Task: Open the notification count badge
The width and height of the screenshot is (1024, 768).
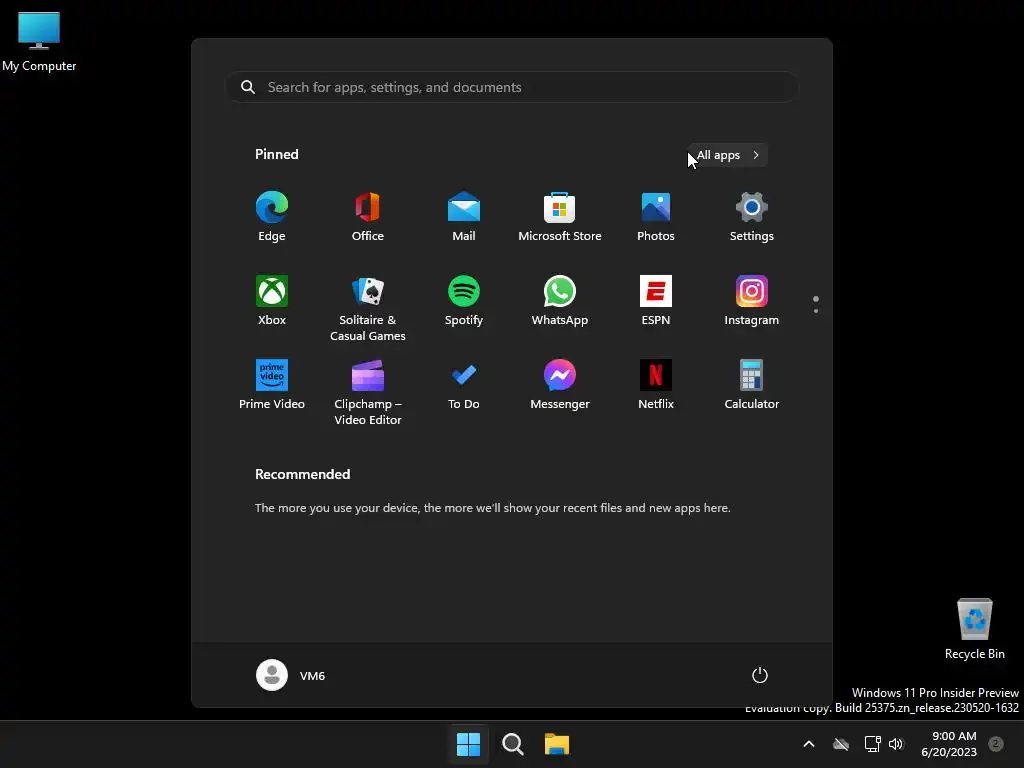Action: [996, 743]
